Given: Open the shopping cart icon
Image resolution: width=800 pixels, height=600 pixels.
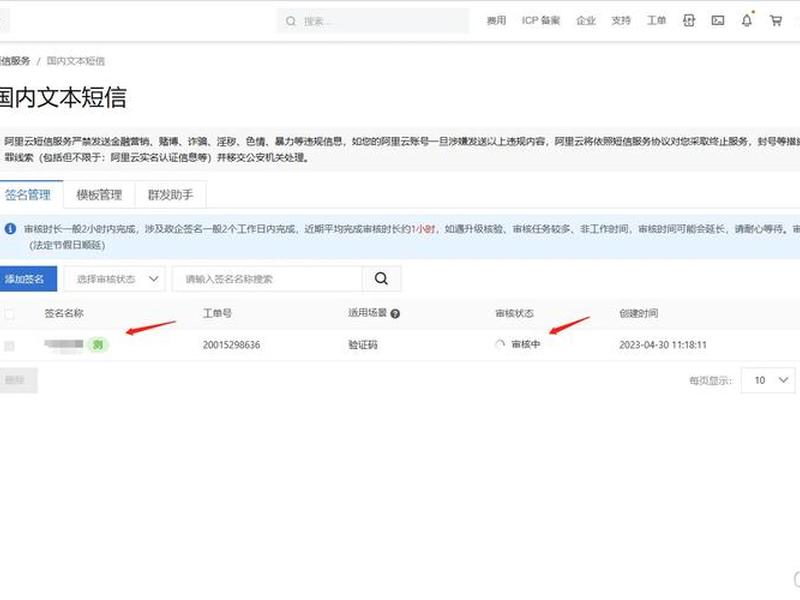Looking at the screenshot, I should (776, 21).
